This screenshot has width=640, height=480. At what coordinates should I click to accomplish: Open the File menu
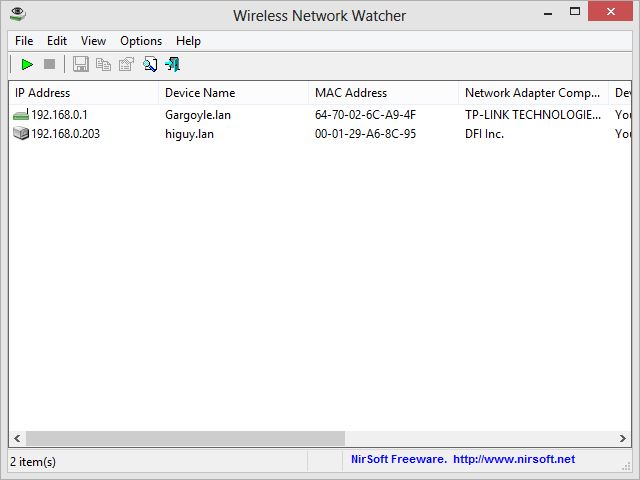24,41
